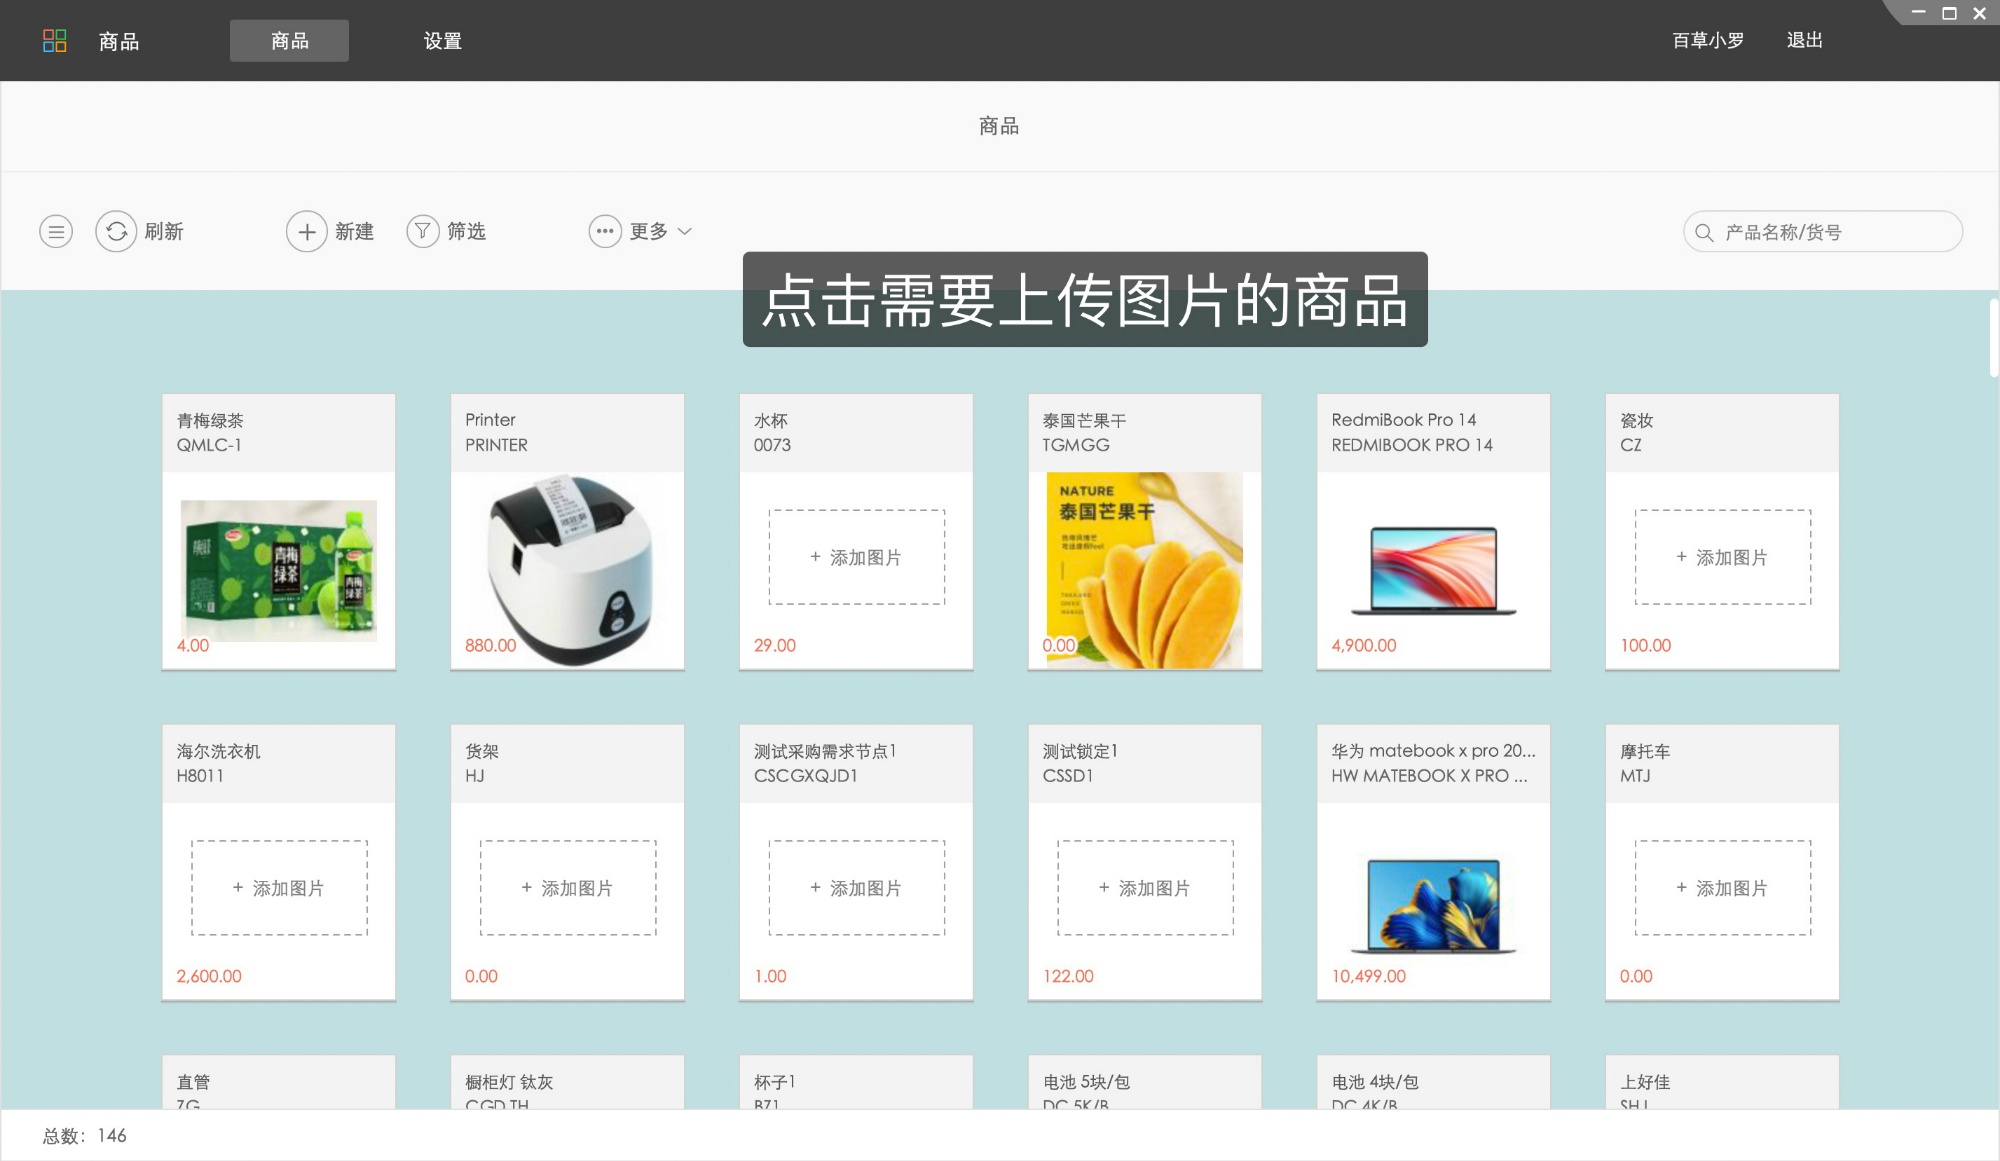
Task: Open the 百草小罗 user menu
Action: [1706, 40]
